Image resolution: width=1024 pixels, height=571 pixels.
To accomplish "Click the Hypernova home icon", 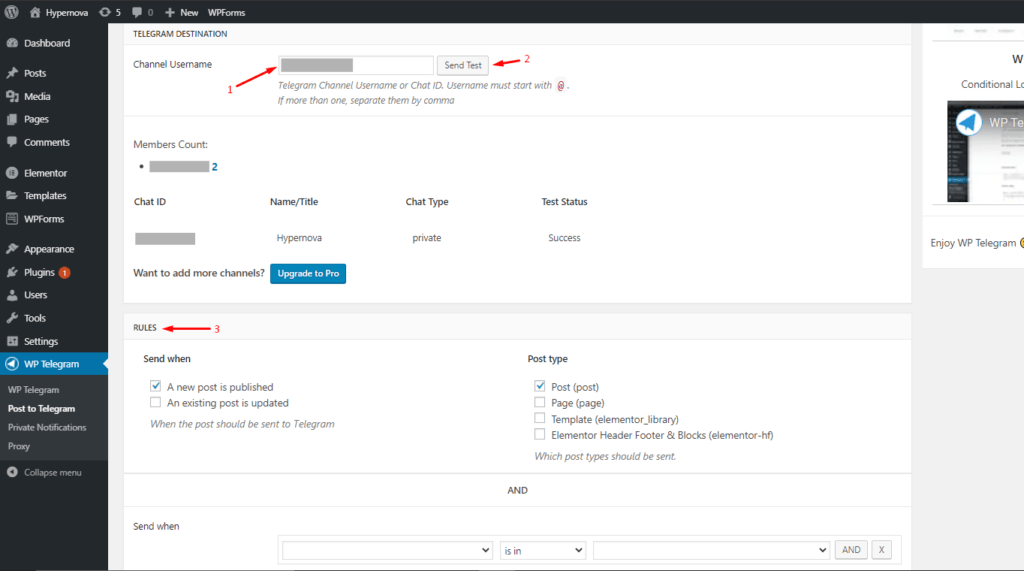I will 36,12.
